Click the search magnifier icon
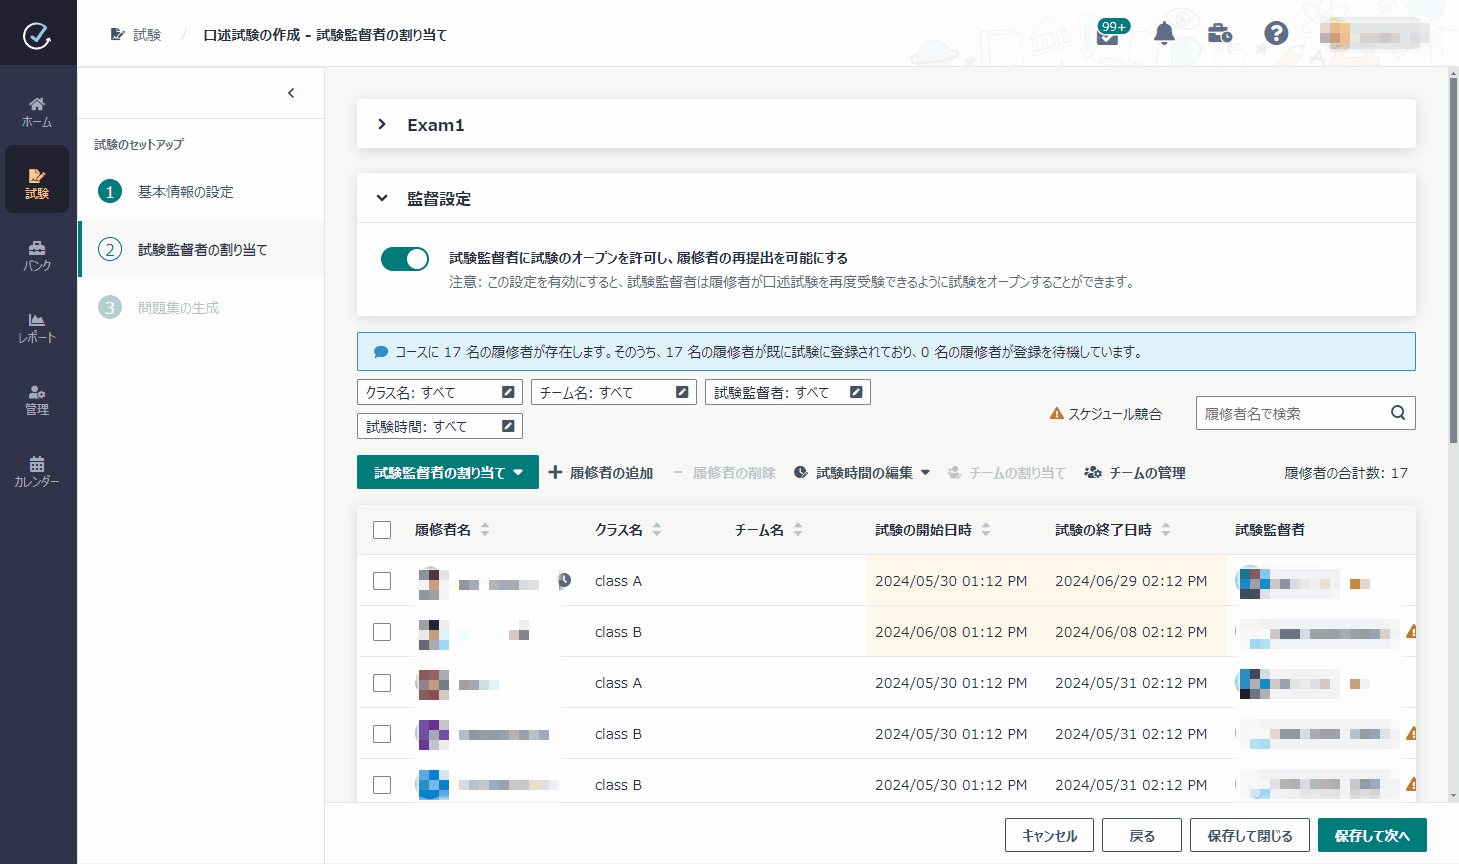The height and width of the screenshot is (864, 1459). 1398,412
